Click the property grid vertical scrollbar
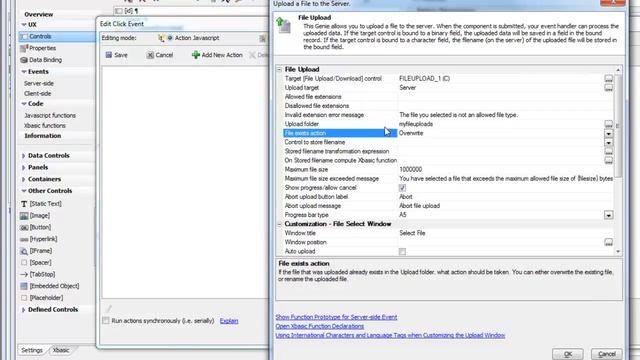 pyautogui.click(x=618, y=126)
